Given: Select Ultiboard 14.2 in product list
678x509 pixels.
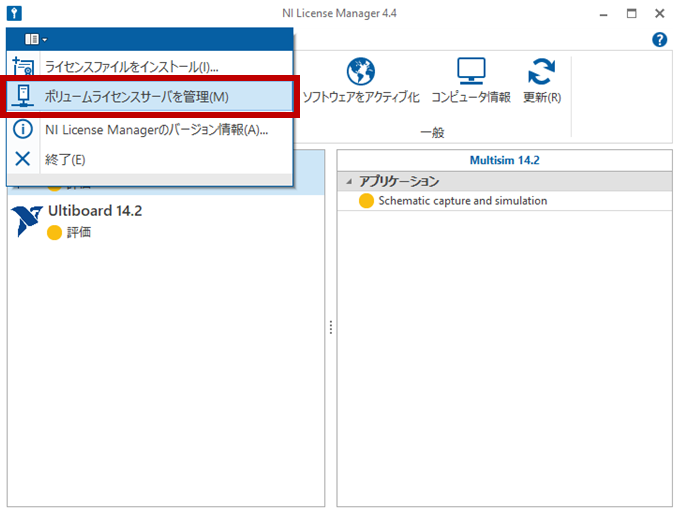Looking at the screenshot, I should [x=166, y=221].
